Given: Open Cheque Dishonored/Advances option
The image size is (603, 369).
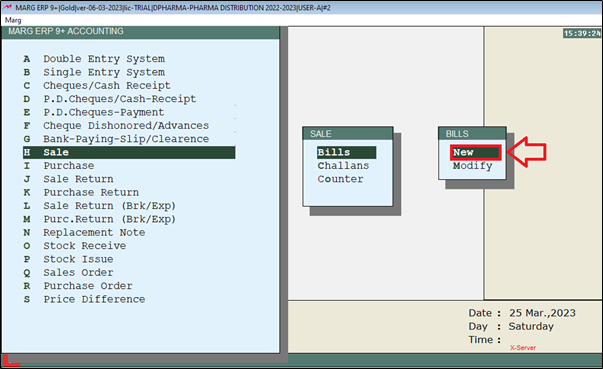Looking at the screenshot, I should 126,126.
